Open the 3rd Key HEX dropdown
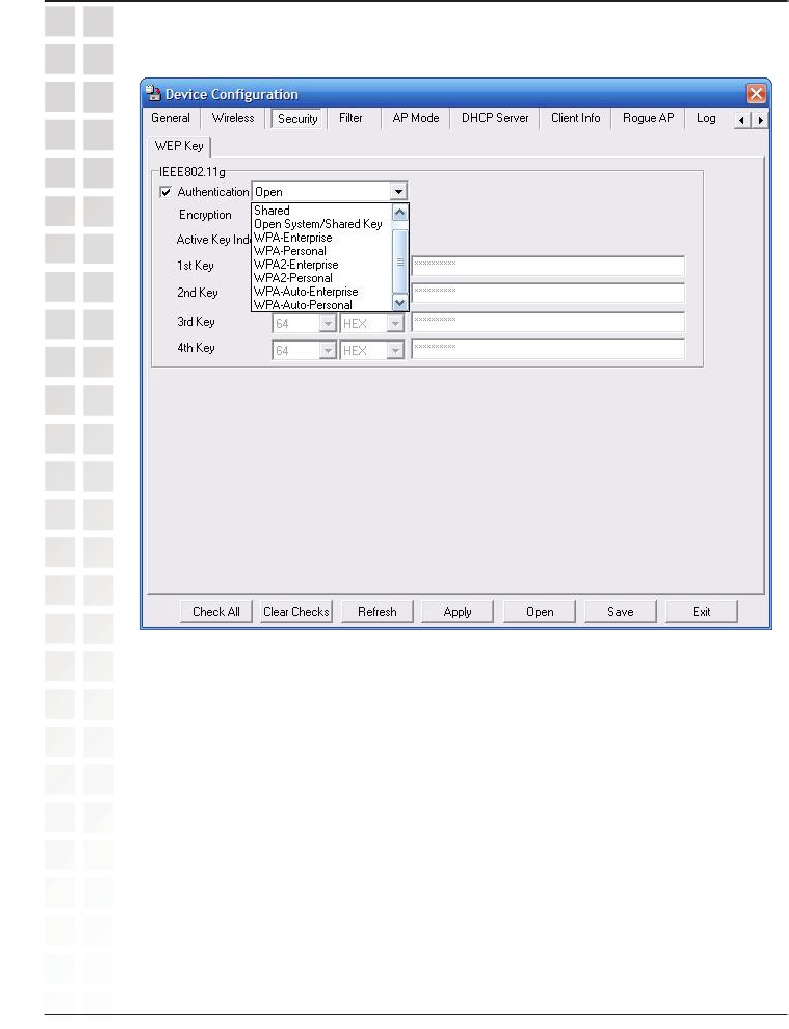This screenshot has width=789, height=1029. tap(396, 323)
